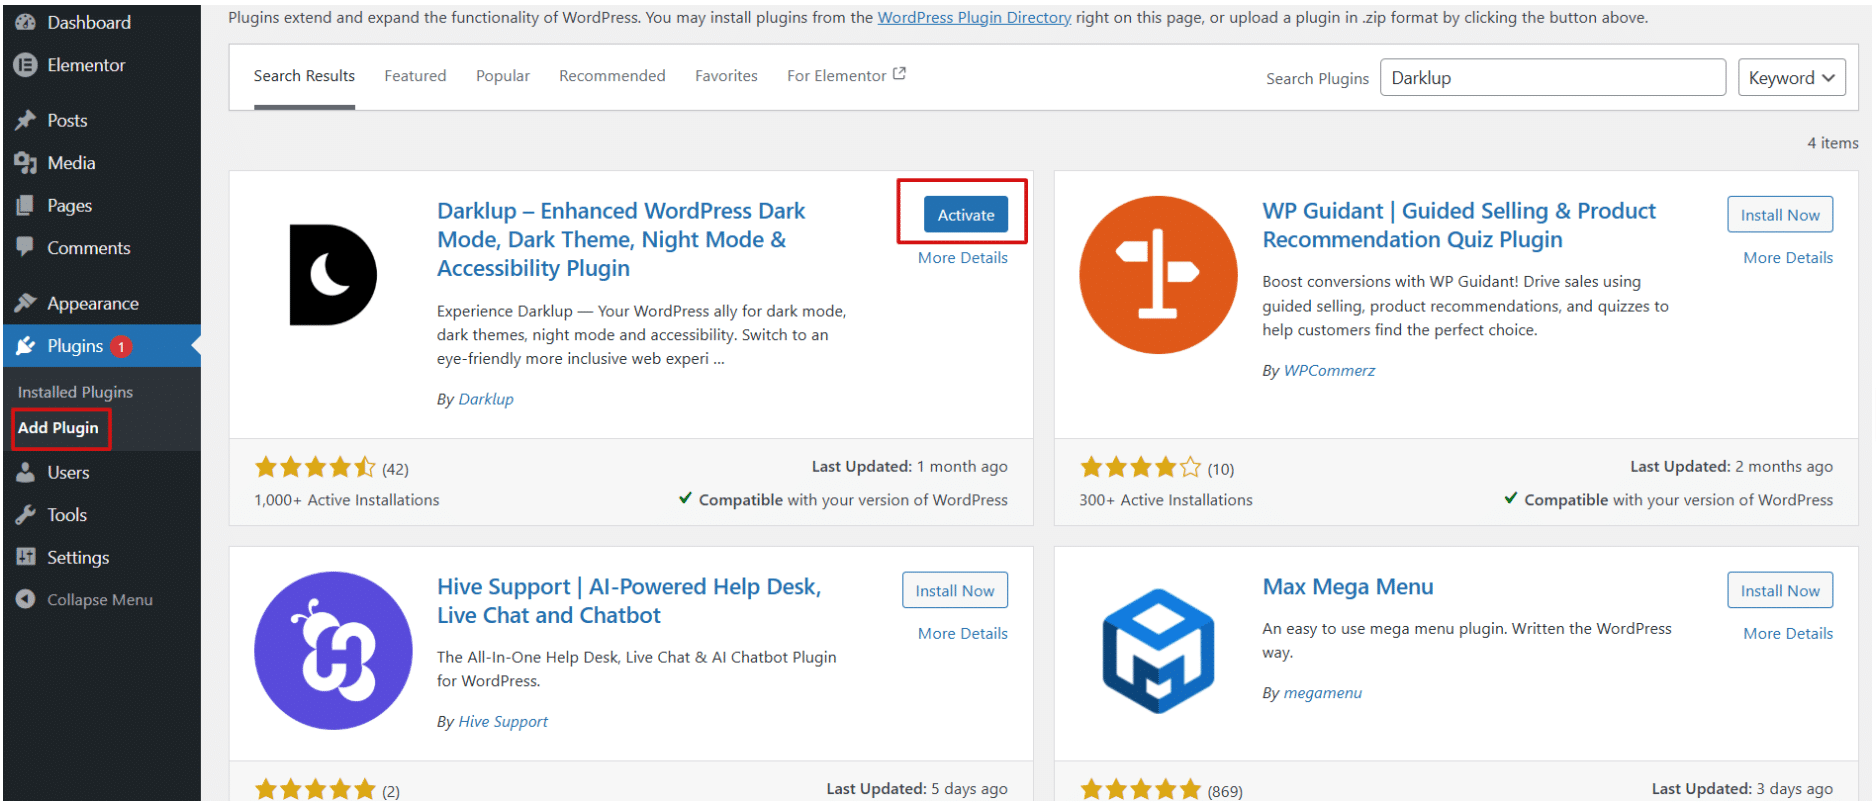Image resolution: width=1876 pixels, height=806 pixels.
Task: Click the Max Mega Menu blue cube logo
Action: [x=1158, y=651]
